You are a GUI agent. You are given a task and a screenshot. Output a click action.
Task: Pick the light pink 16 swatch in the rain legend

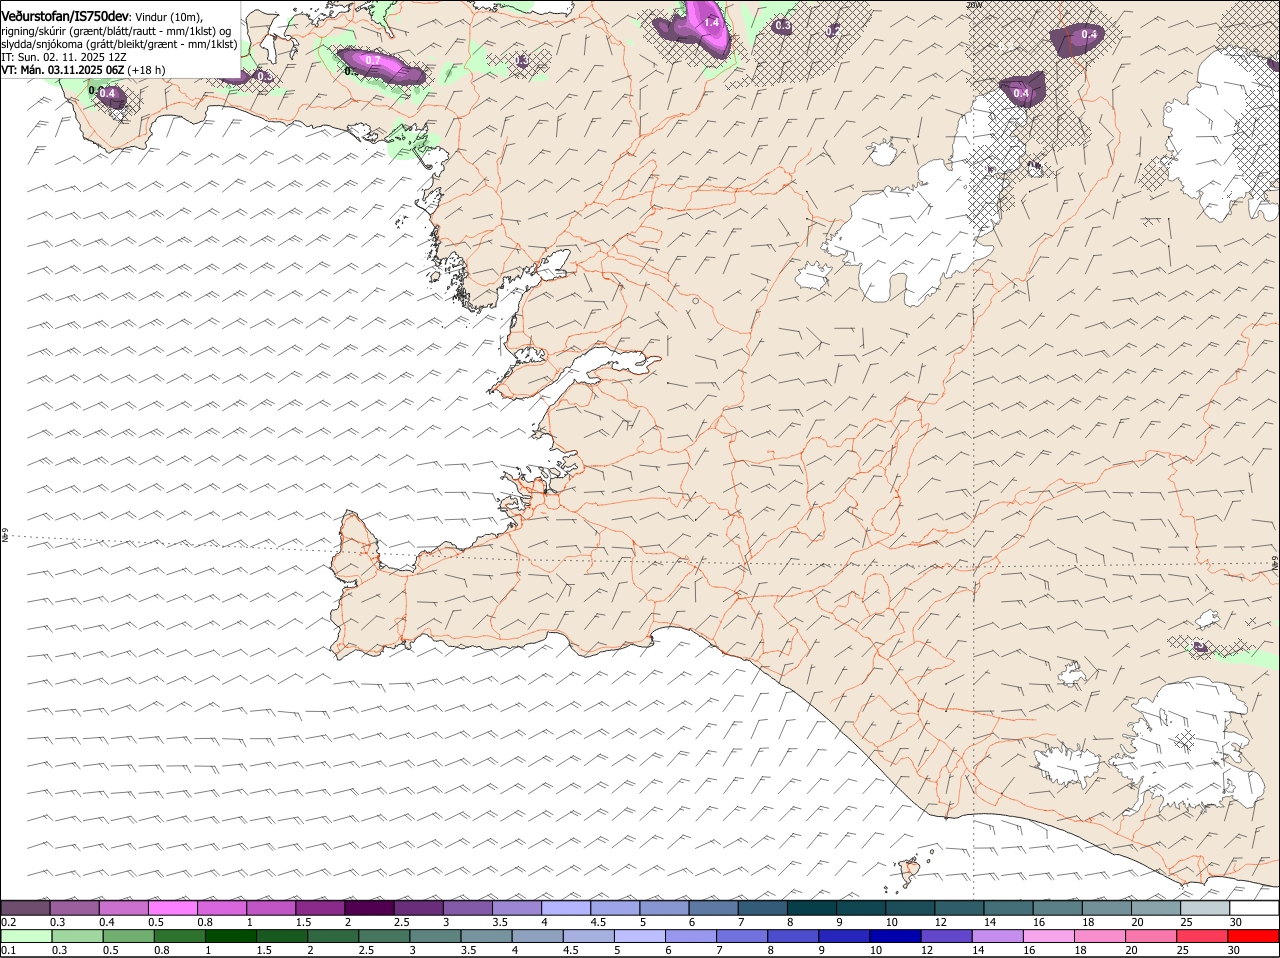pyautogui.click(x=1048, y=936)
